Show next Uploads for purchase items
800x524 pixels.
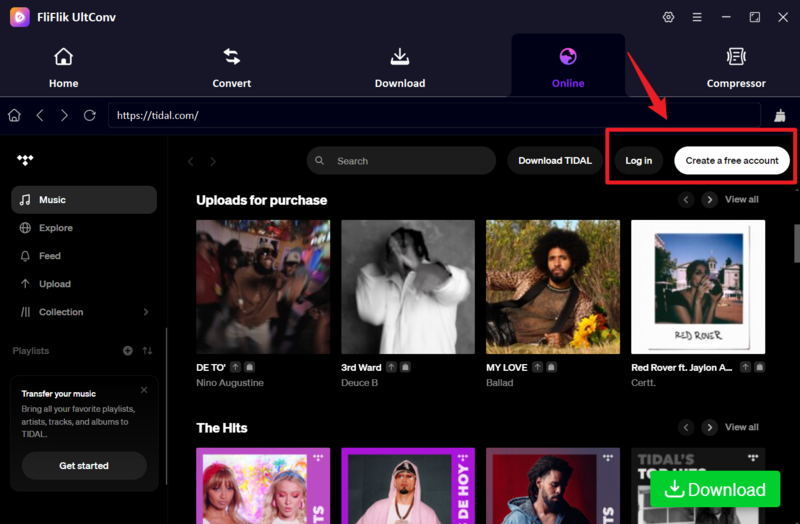(709, 199)
